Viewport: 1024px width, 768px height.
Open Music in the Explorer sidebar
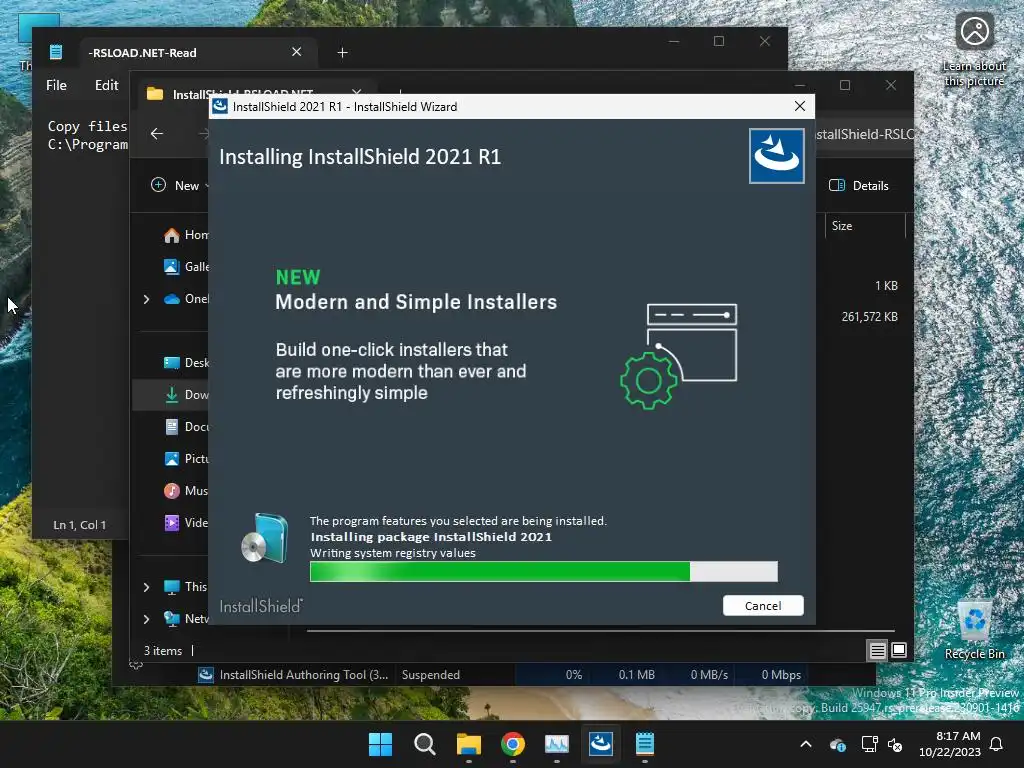pyautogui.click(x=186, y=490)
